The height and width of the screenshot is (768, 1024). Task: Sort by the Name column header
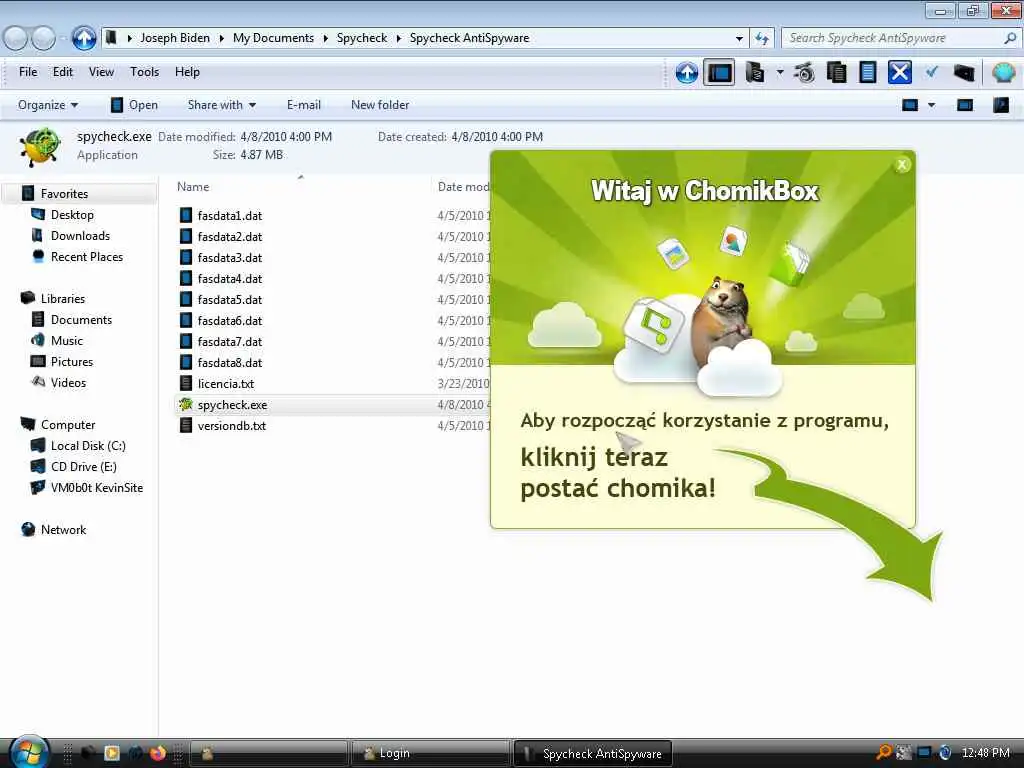(x=193, y=187)
